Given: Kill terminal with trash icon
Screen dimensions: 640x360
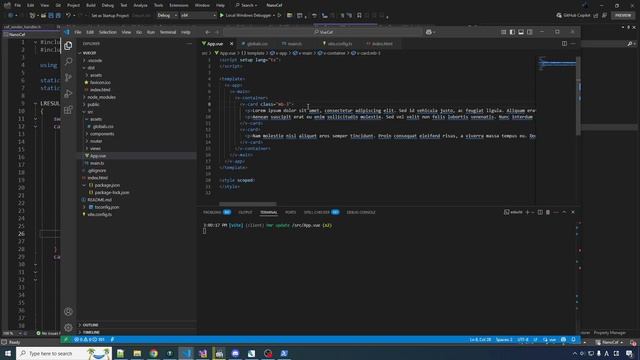Looking at the screenshot, I should (x=548, y=212).
